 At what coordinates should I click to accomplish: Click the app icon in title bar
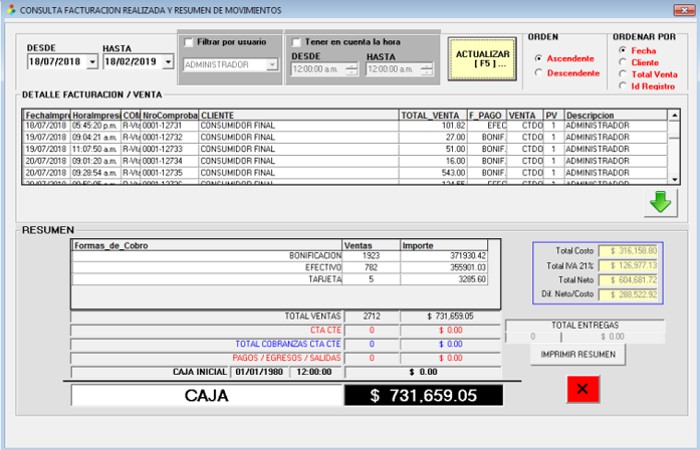click(10, 9)
